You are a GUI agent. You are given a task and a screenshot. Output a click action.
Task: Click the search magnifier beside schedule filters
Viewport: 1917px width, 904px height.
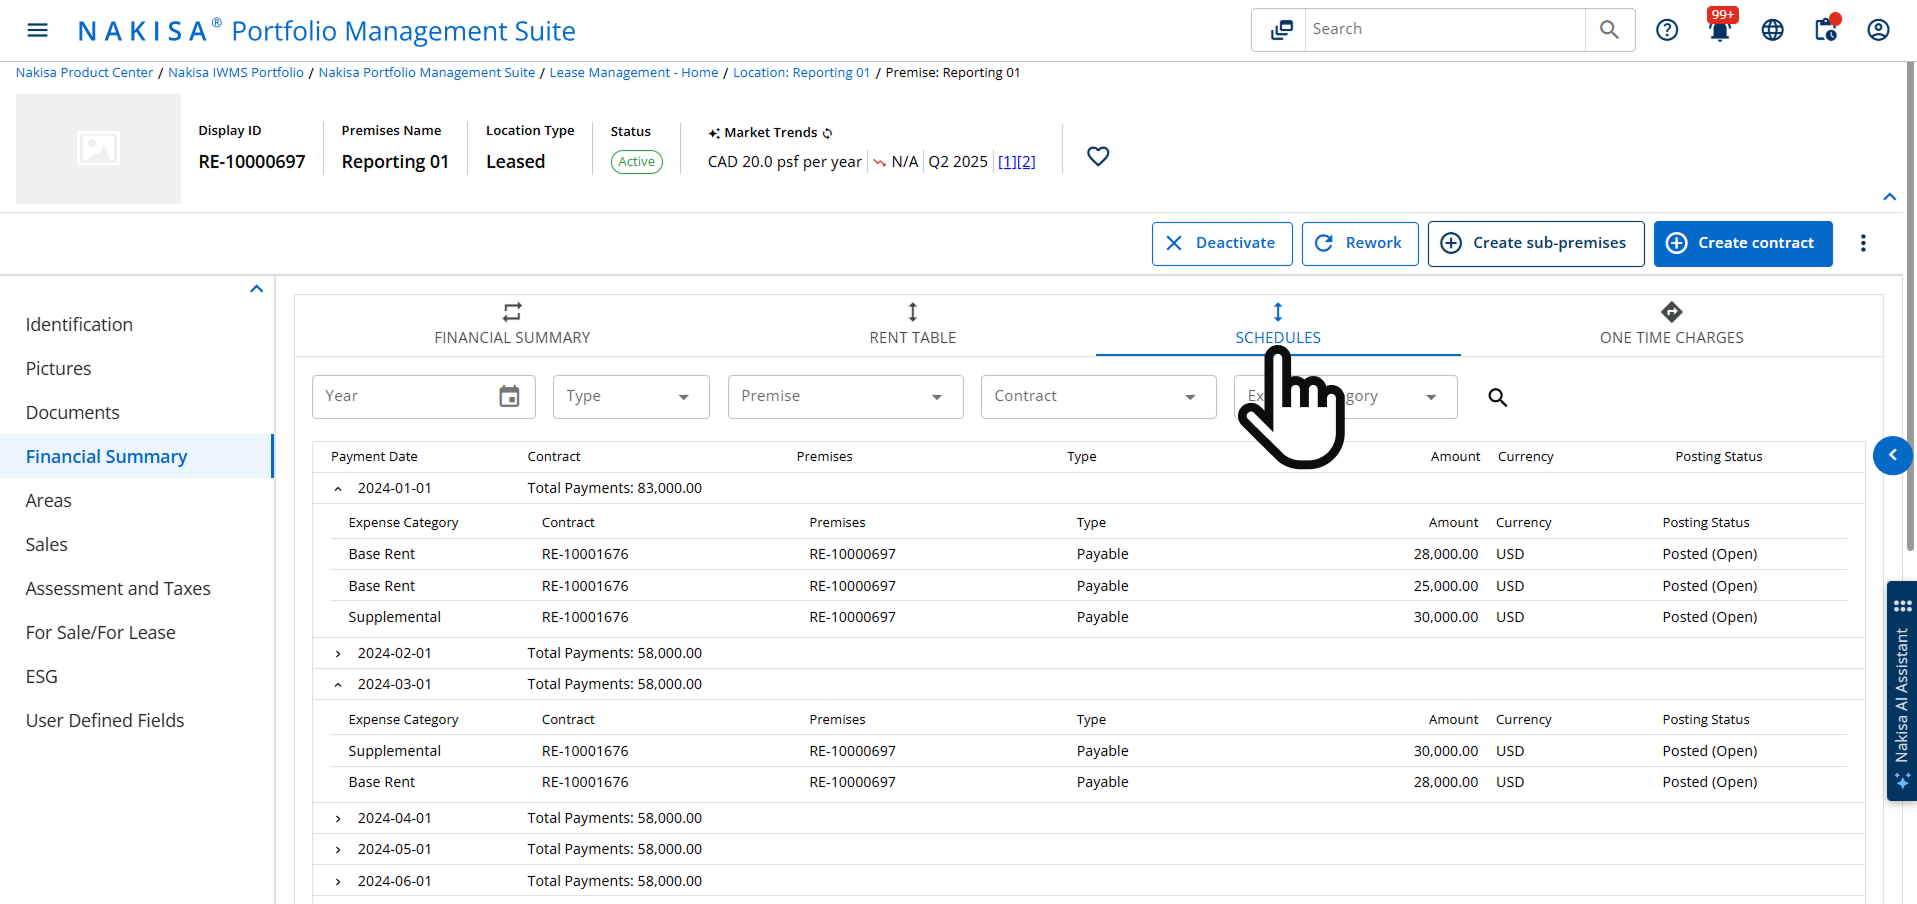click(x=1496, y=397)
